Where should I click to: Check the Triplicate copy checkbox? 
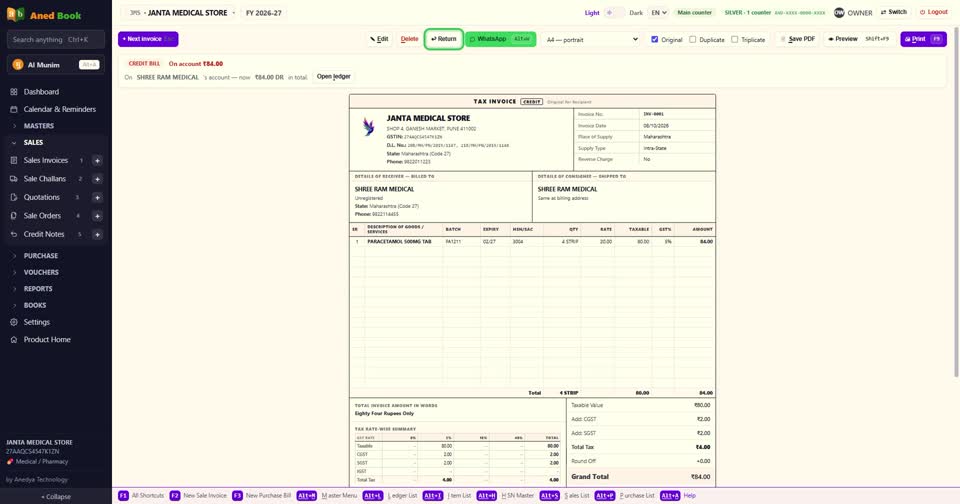734,39
